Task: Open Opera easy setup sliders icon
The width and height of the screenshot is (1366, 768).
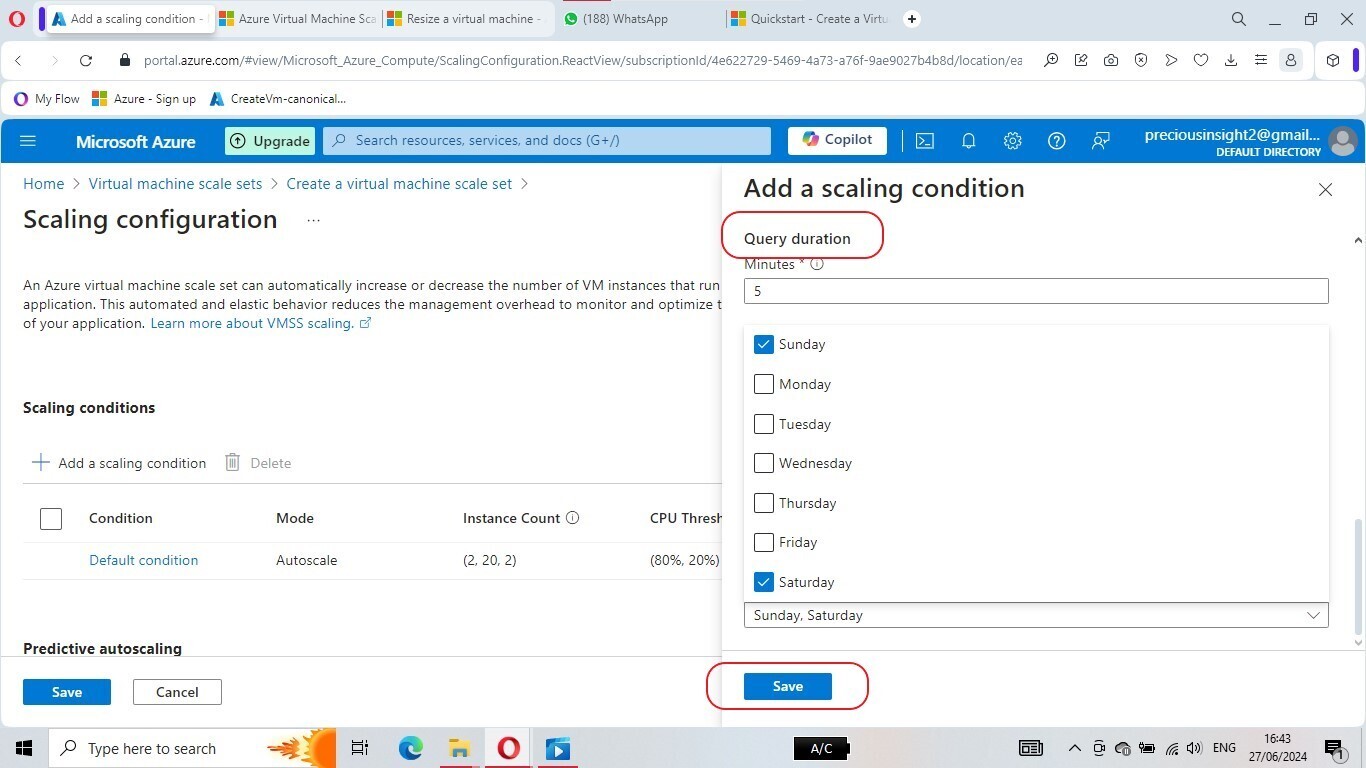Action: [x=1261, y=60]
